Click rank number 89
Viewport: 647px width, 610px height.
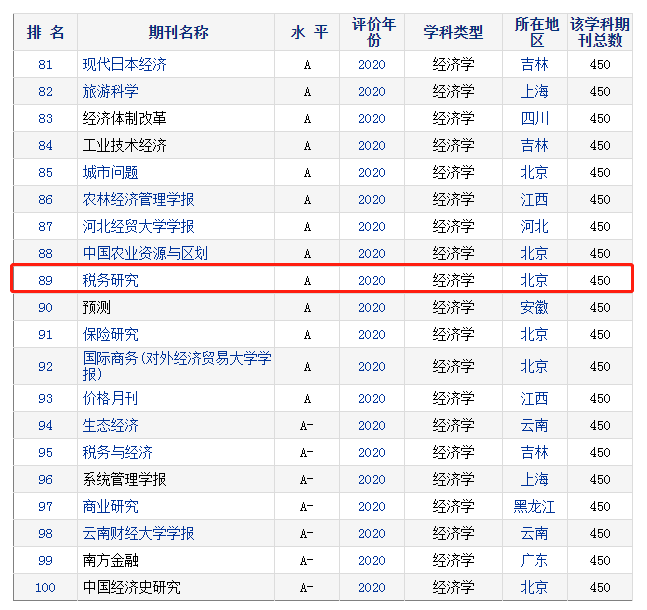[45, 281]
